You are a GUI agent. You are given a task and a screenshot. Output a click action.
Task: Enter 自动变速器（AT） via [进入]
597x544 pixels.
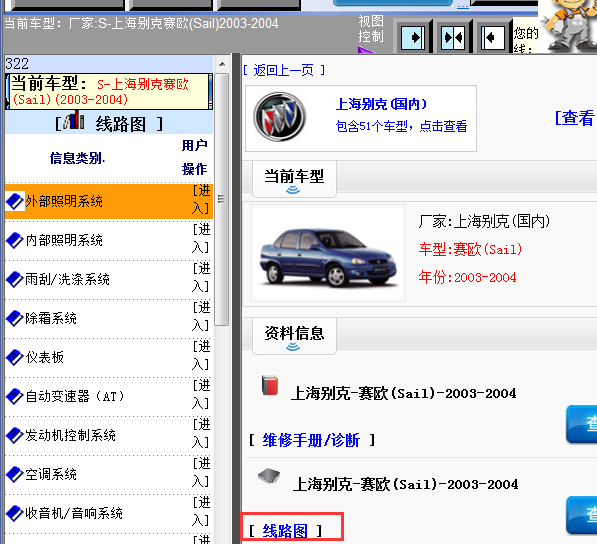201,394
